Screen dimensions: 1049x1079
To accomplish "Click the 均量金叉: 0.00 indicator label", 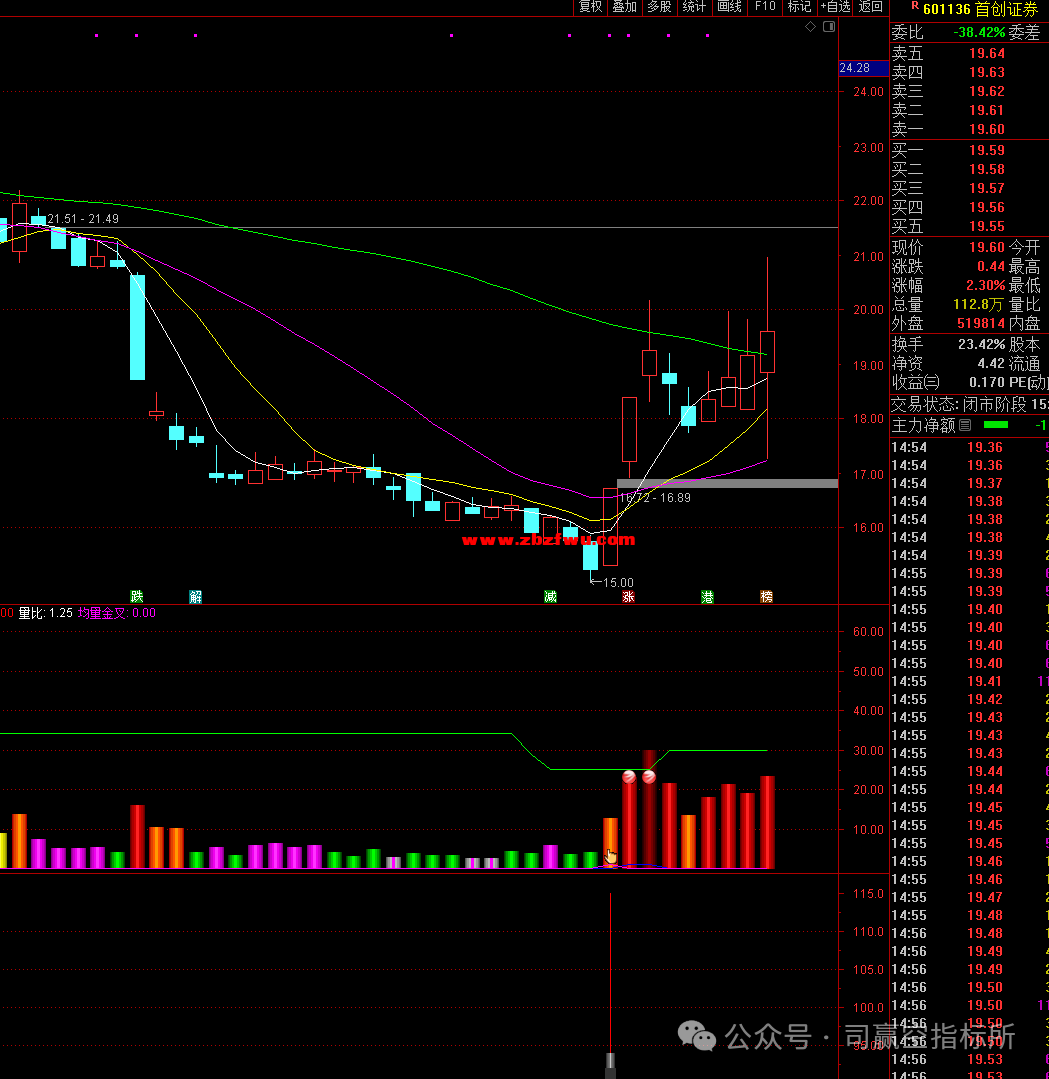I will click(x=116, y=613).
